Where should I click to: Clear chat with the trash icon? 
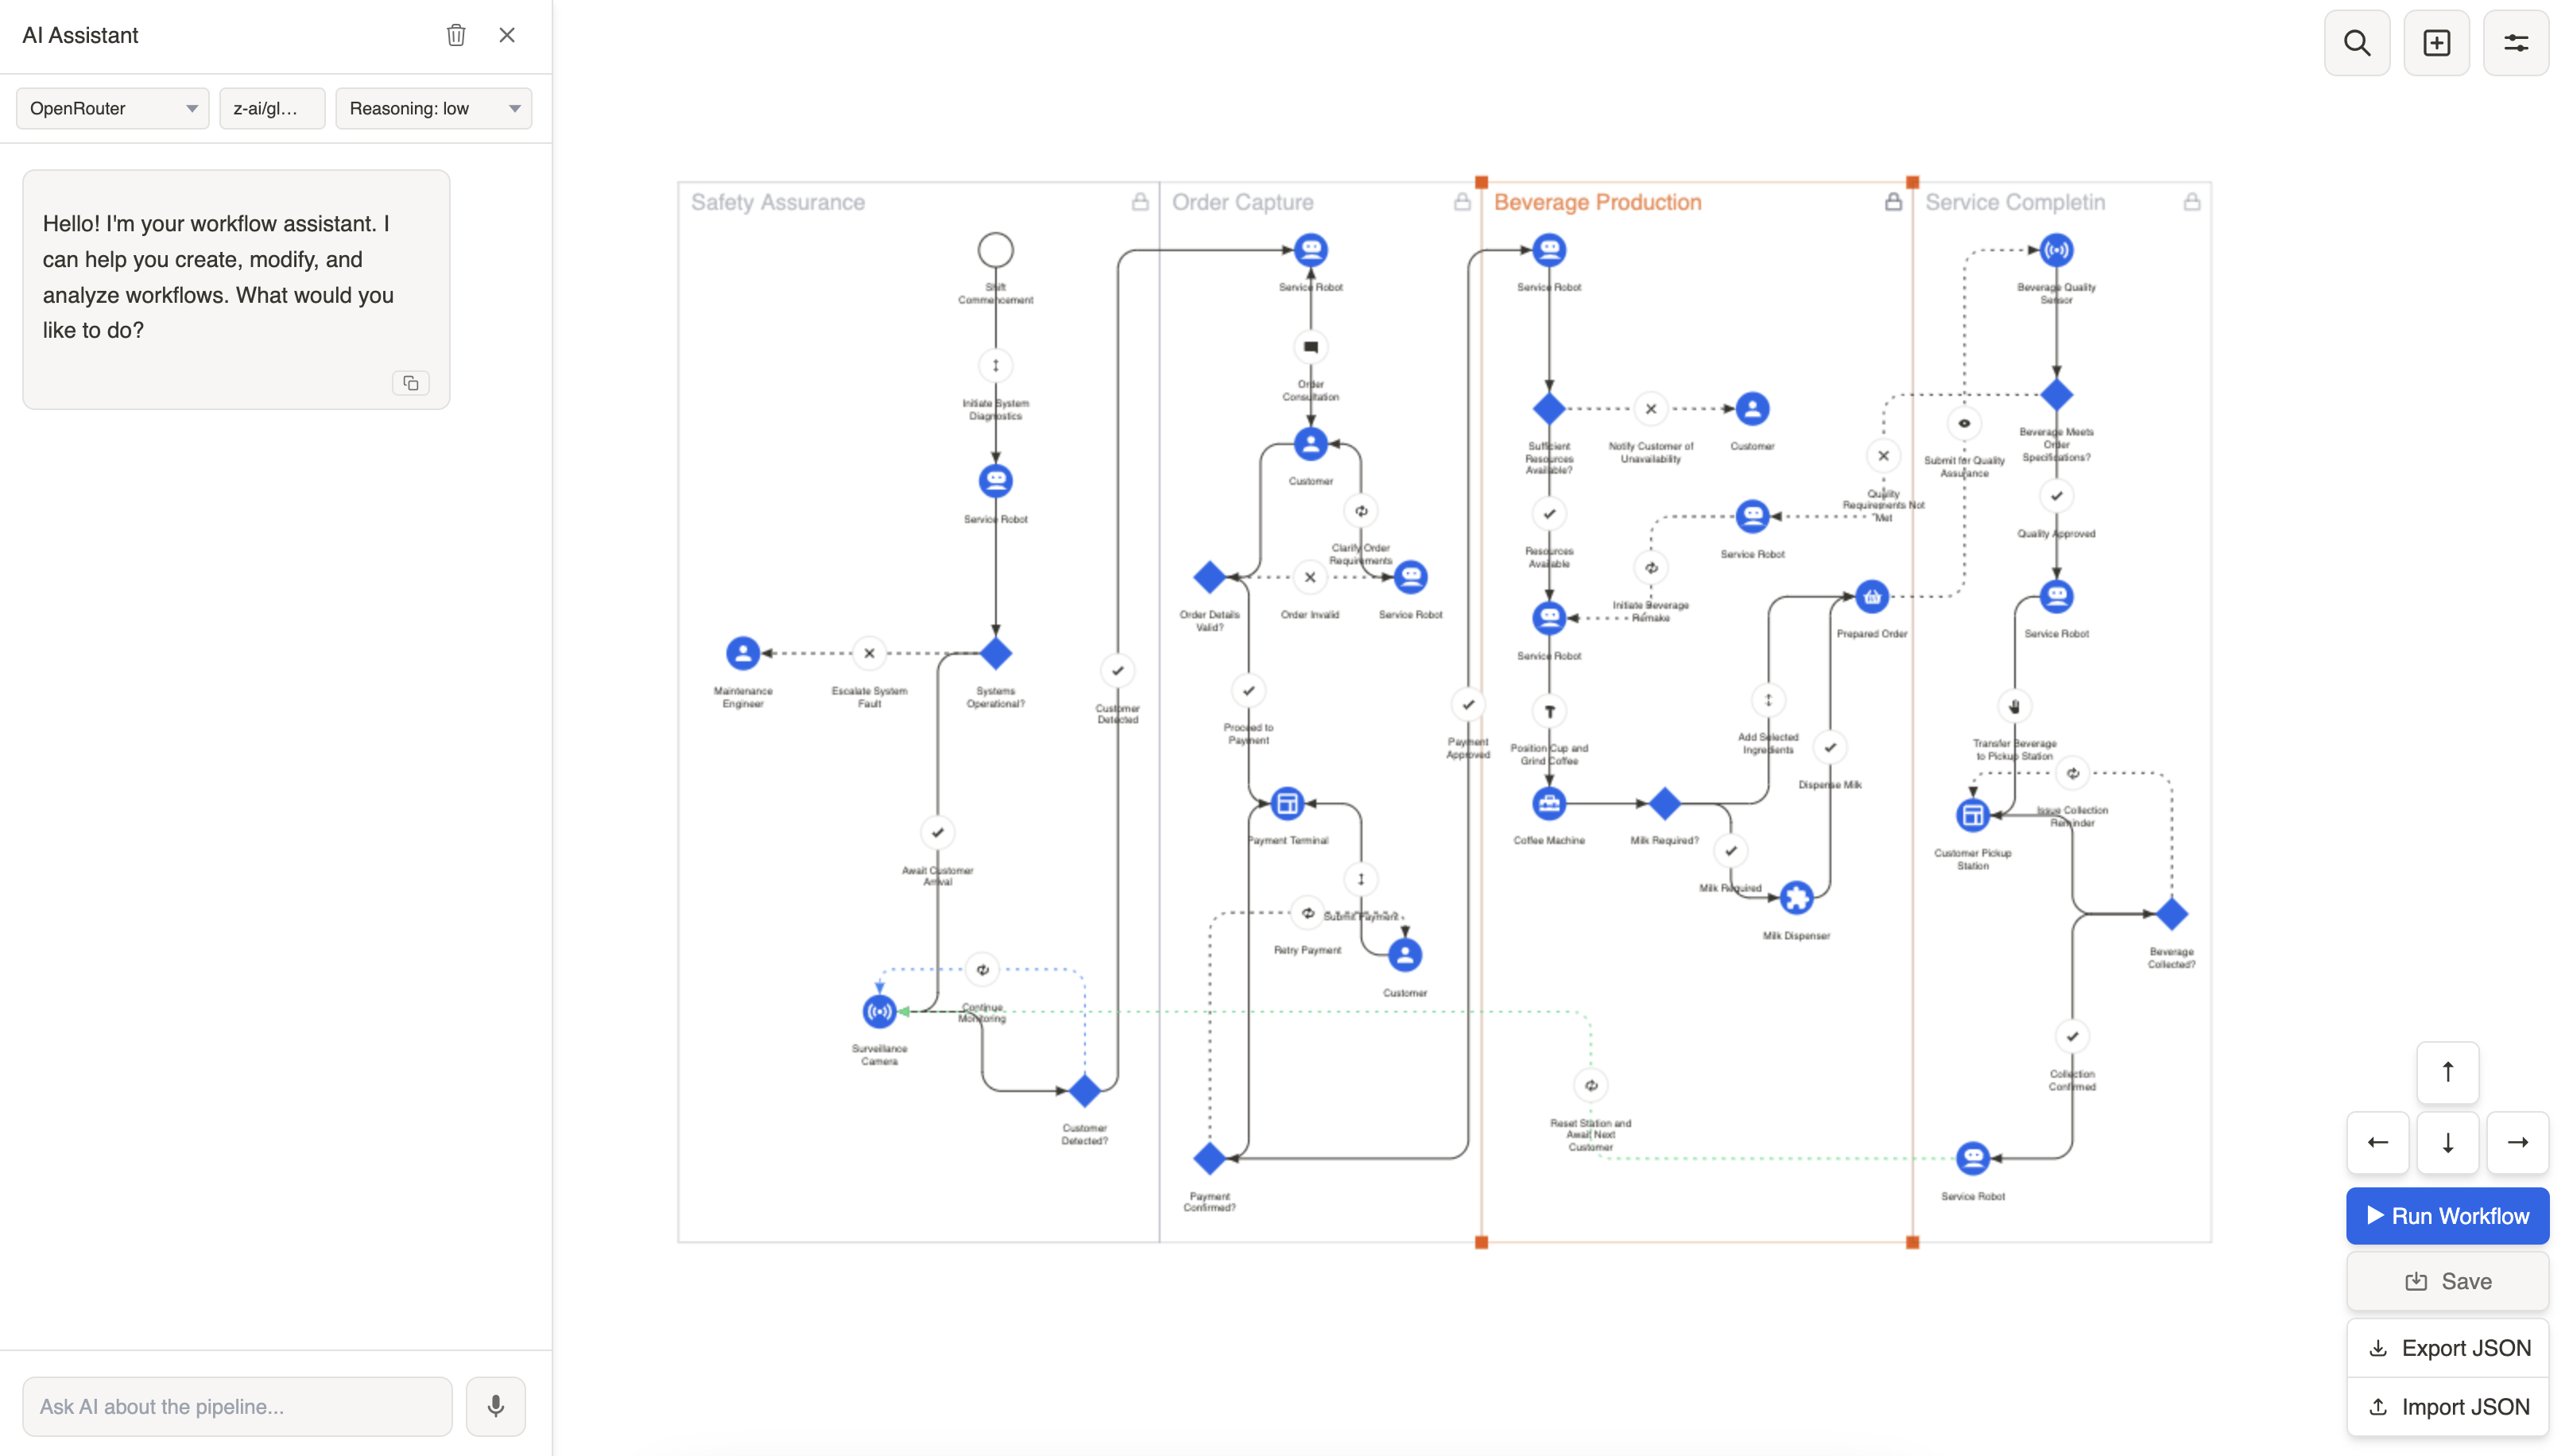pyautogui.click(x=456, y=35)
